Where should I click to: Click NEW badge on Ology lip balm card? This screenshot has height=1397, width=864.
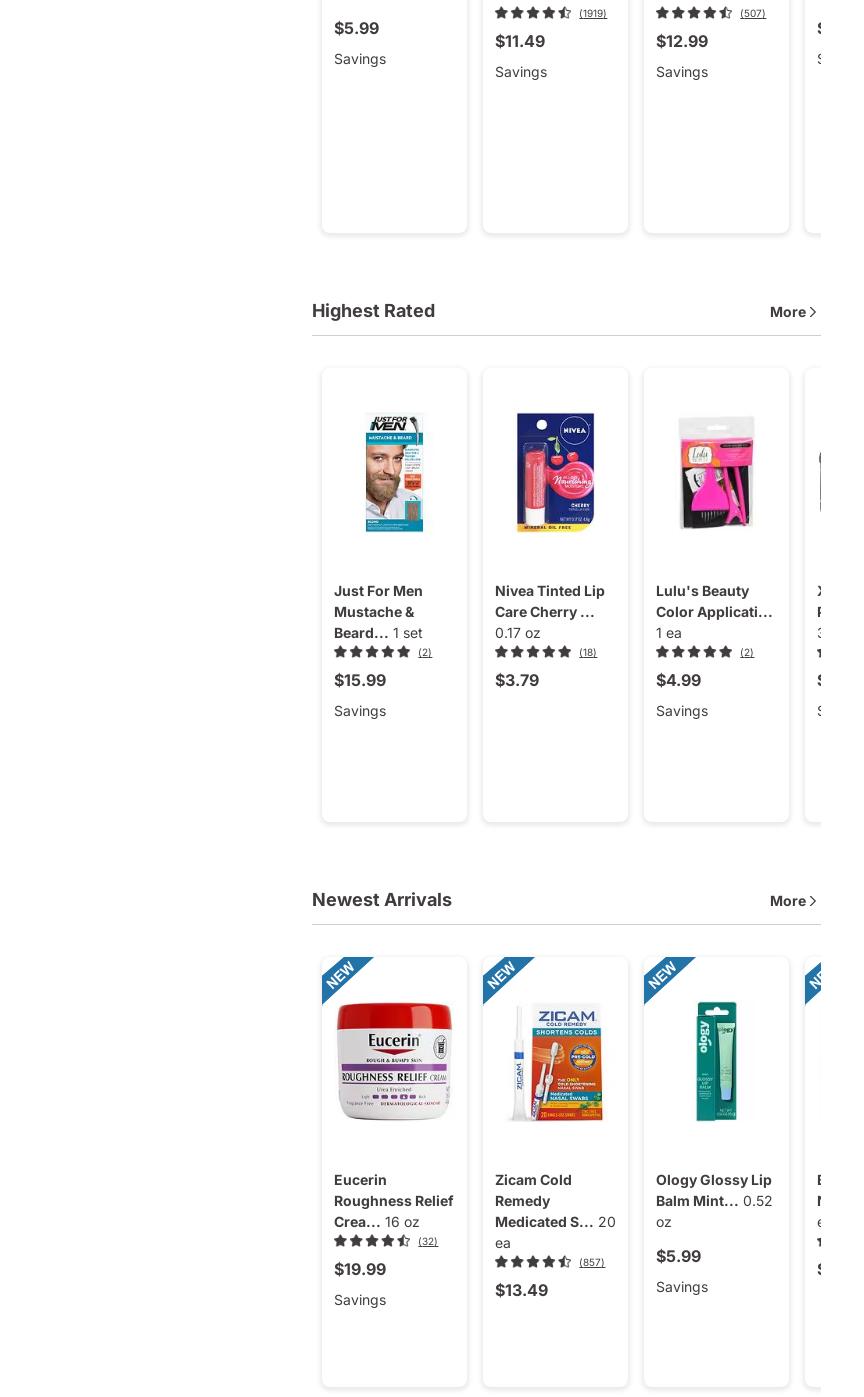664,975
